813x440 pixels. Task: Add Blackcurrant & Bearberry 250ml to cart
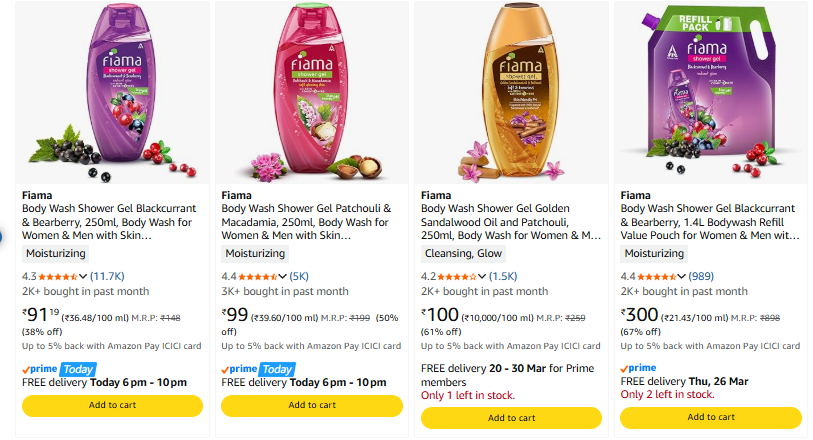point(112,405)
